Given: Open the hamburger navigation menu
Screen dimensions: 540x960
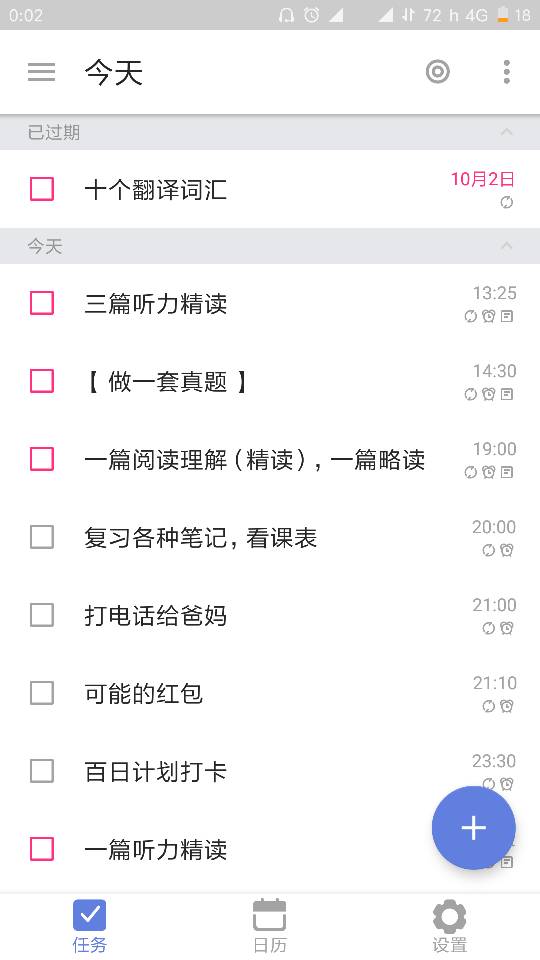Looking at the screenshot, I should (x=42, y=72).
